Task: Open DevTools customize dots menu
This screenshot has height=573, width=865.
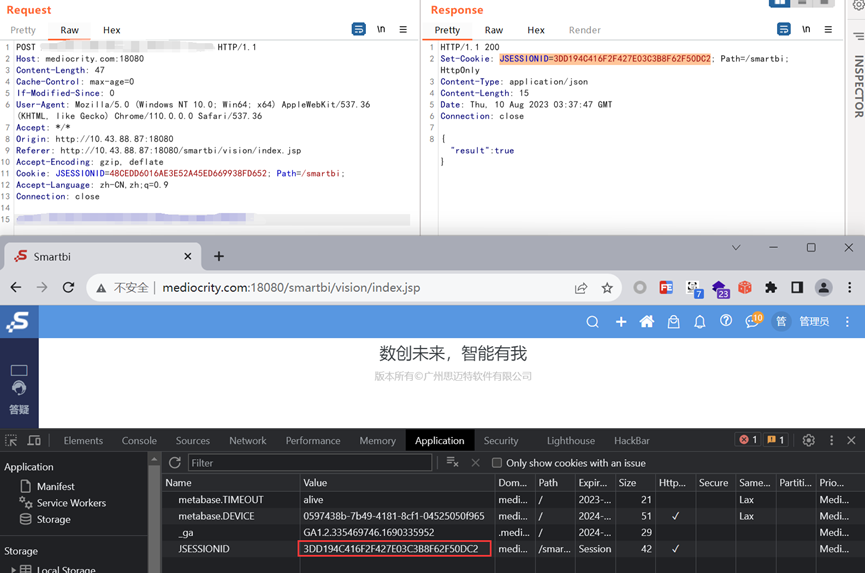Action: tap(831, 440)
